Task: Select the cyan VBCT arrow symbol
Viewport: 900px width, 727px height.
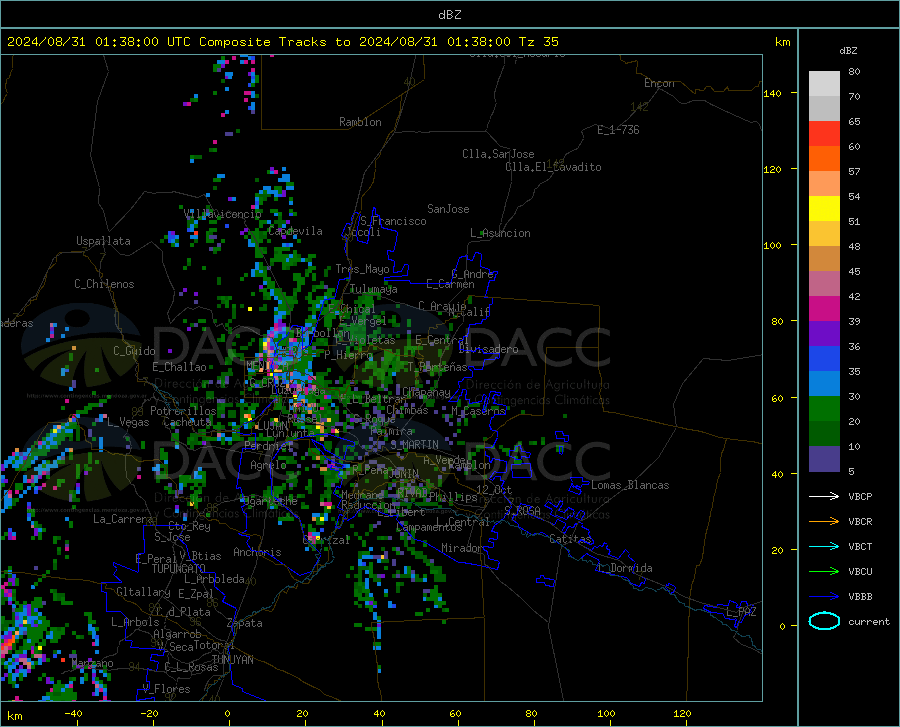Action: point(824,546)
